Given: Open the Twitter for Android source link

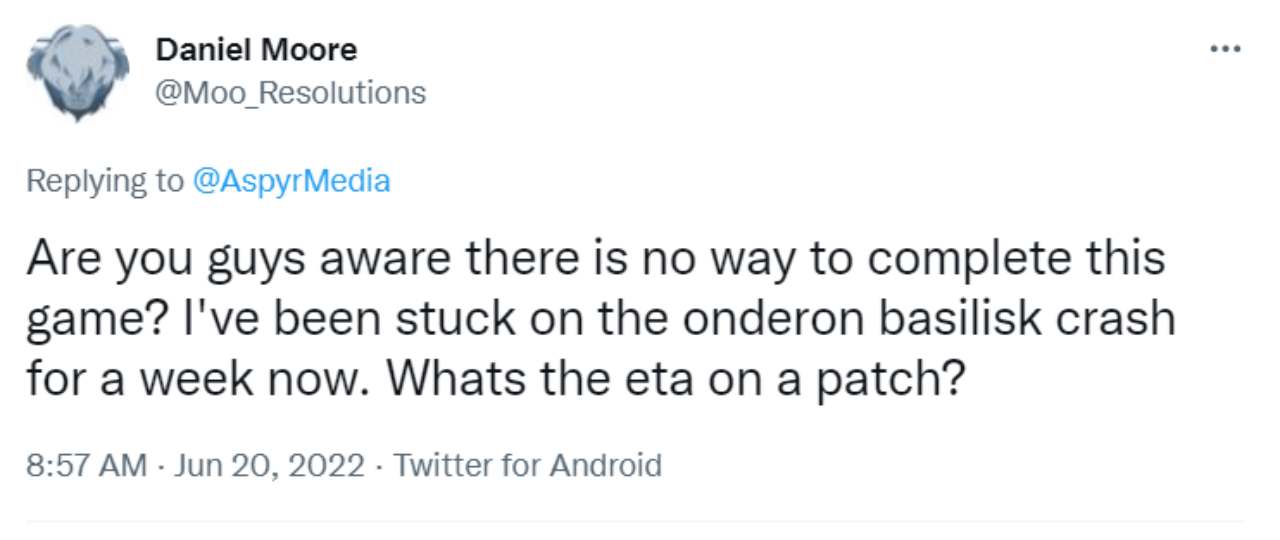Looking at the screenshot, I should 529,465.
